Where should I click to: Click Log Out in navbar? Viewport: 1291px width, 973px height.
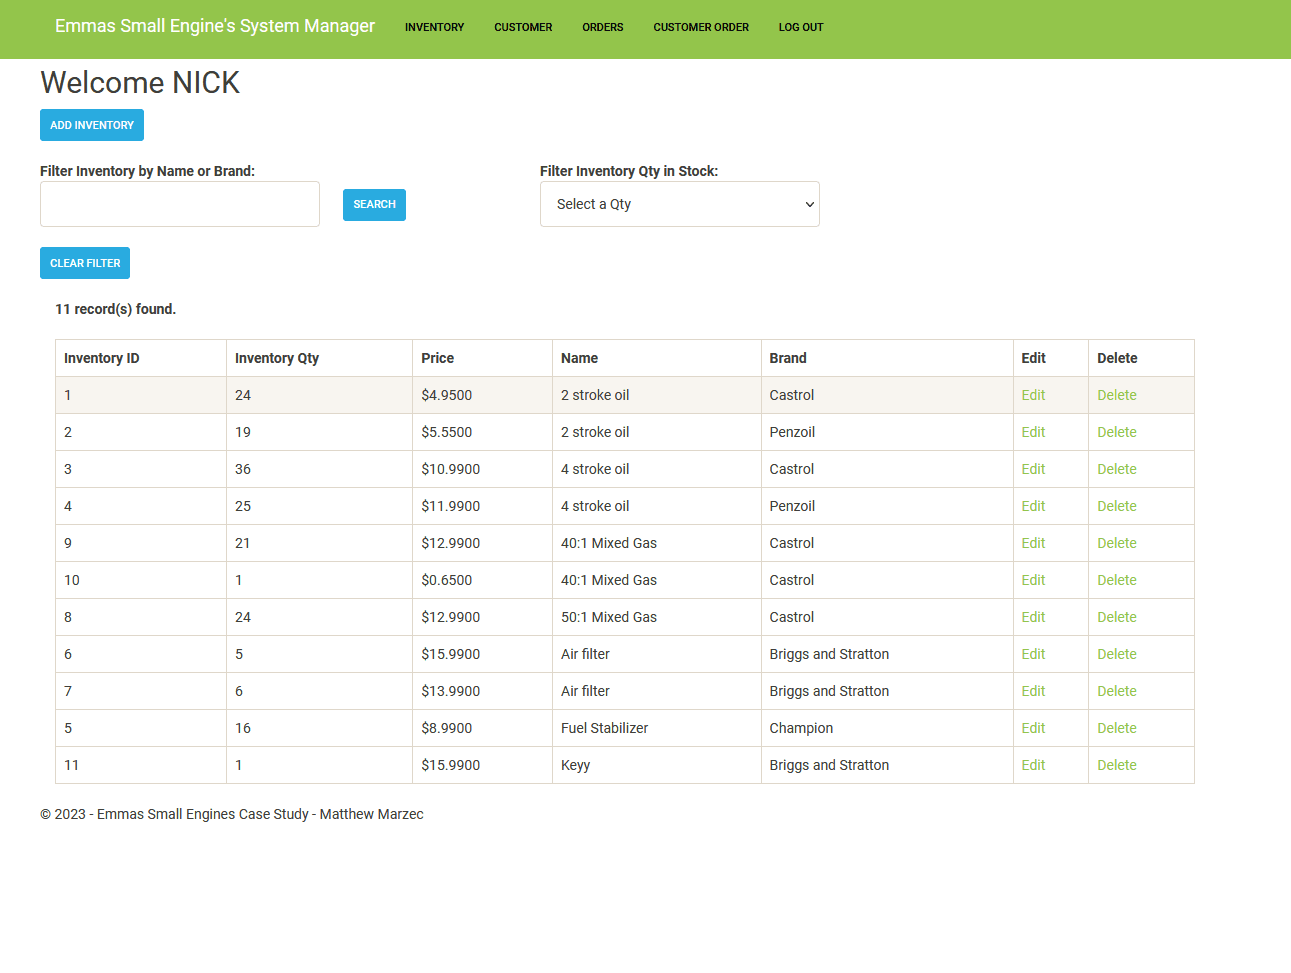click(x=800, y=28)
